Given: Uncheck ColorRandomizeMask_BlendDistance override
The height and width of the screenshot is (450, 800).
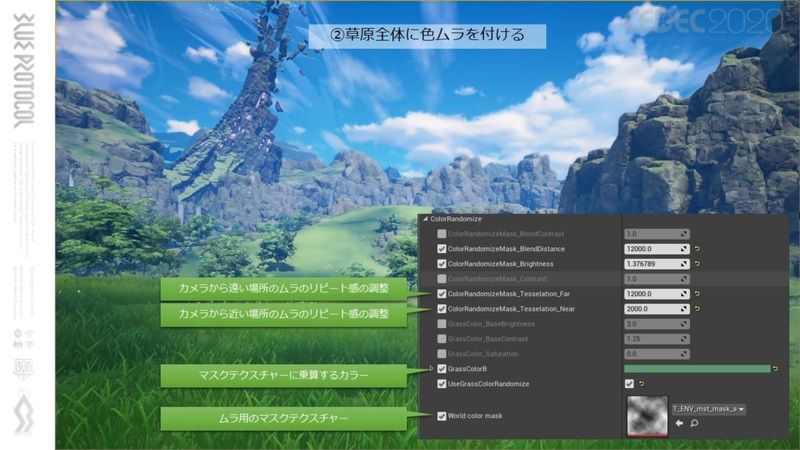Looking at the screenshot, I should tap(442, 249).
